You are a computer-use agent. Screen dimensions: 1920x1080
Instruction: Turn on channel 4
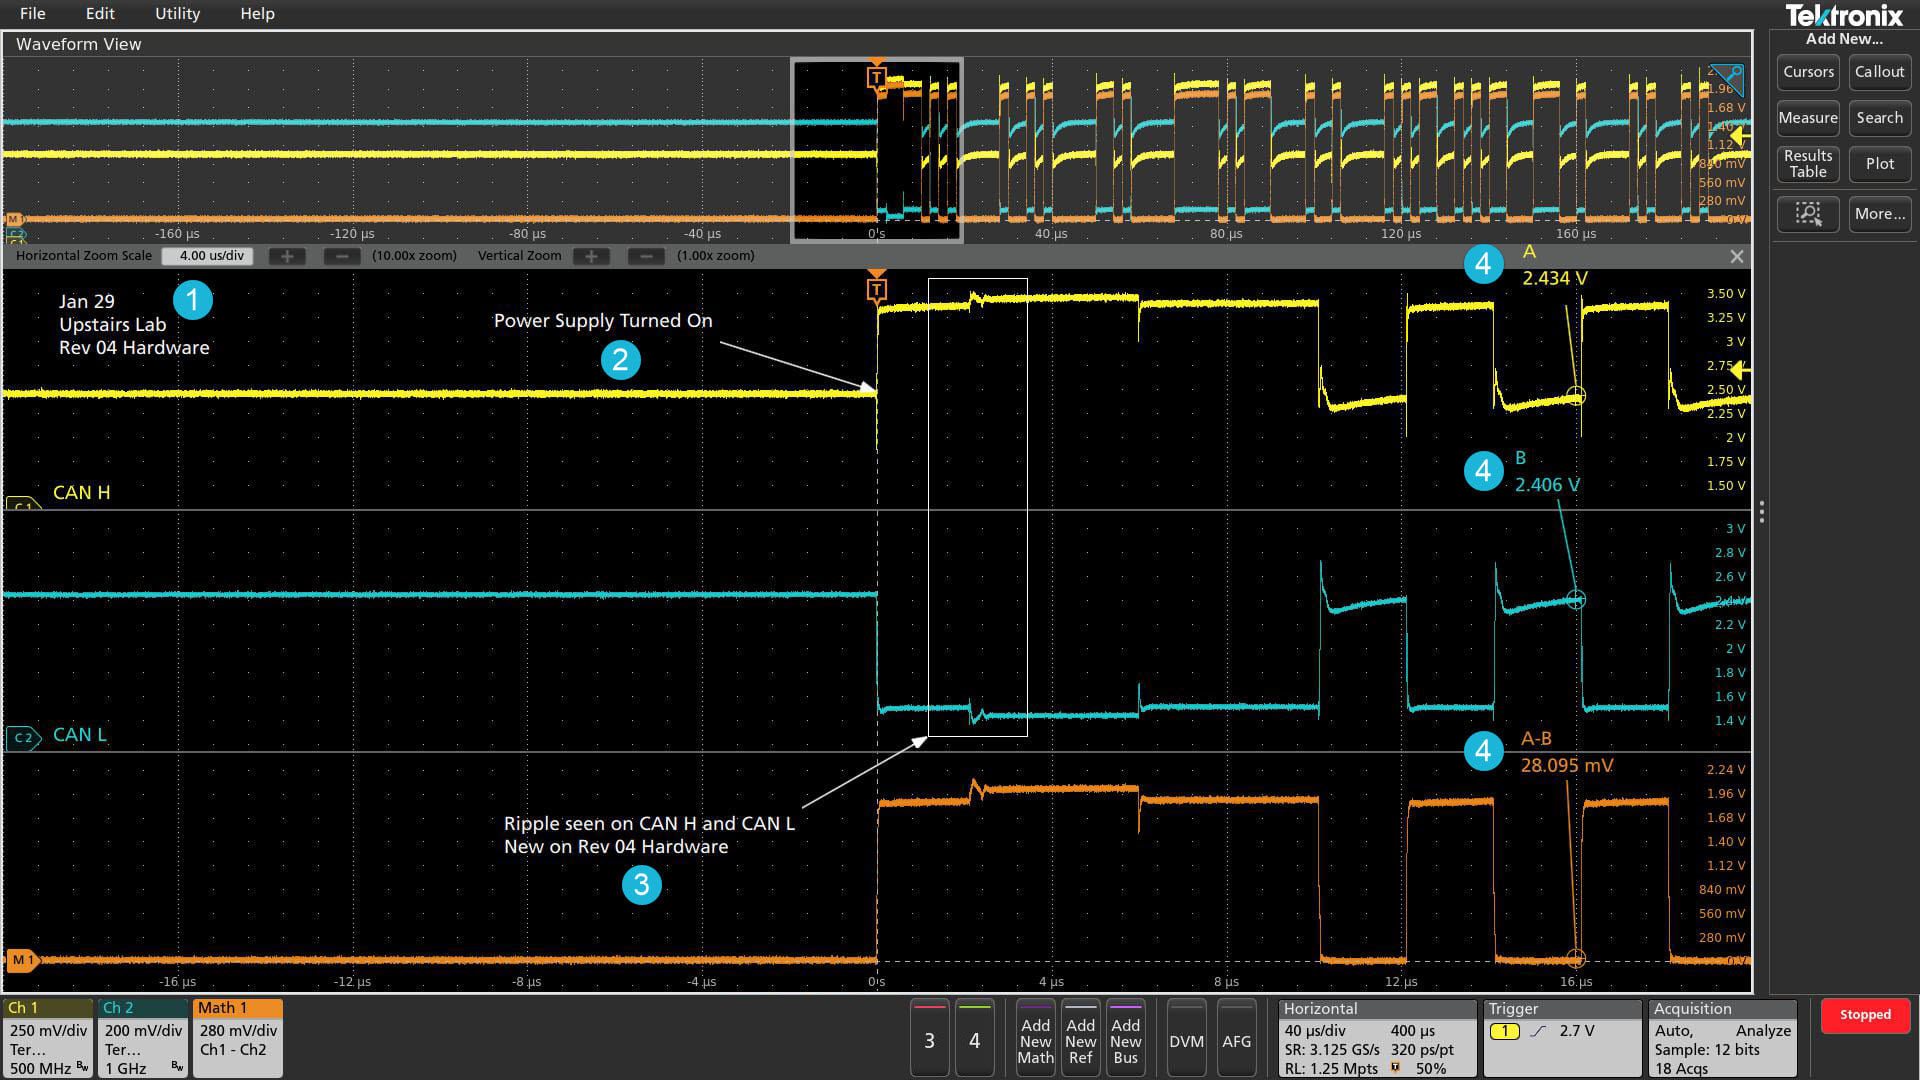pyautogui.click(x=974, y=1040)
